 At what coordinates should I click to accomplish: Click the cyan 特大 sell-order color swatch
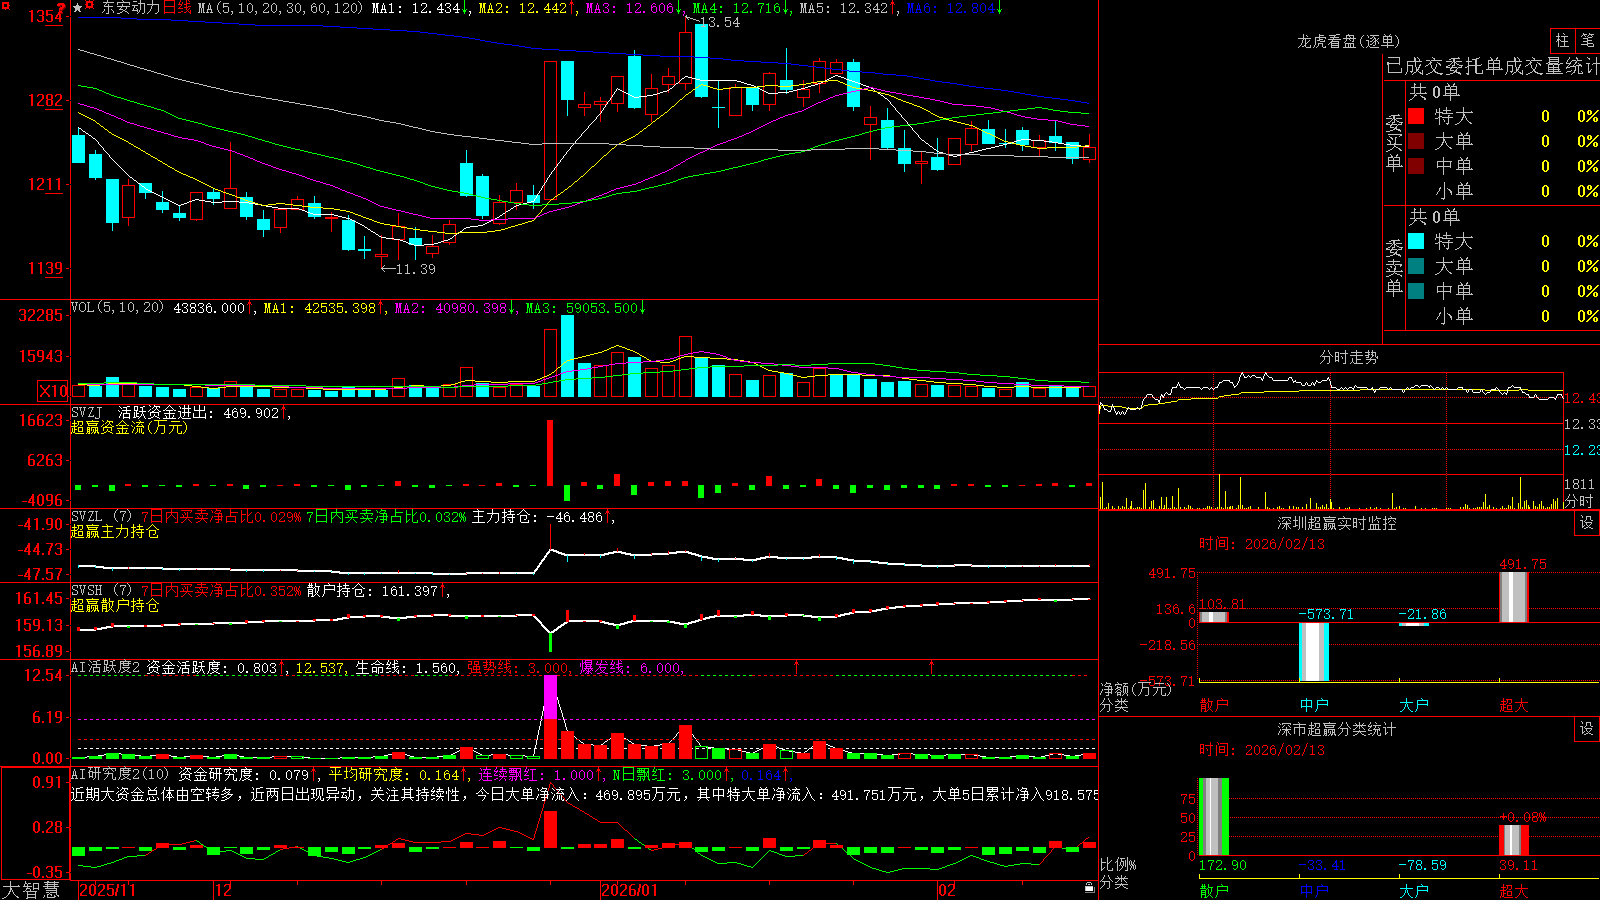[1416, 241]
